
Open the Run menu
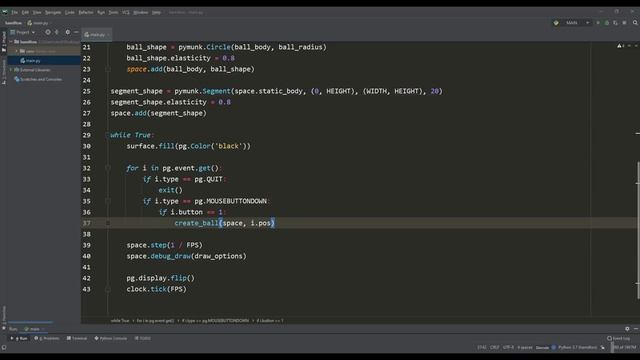click(x=101, y=12)
